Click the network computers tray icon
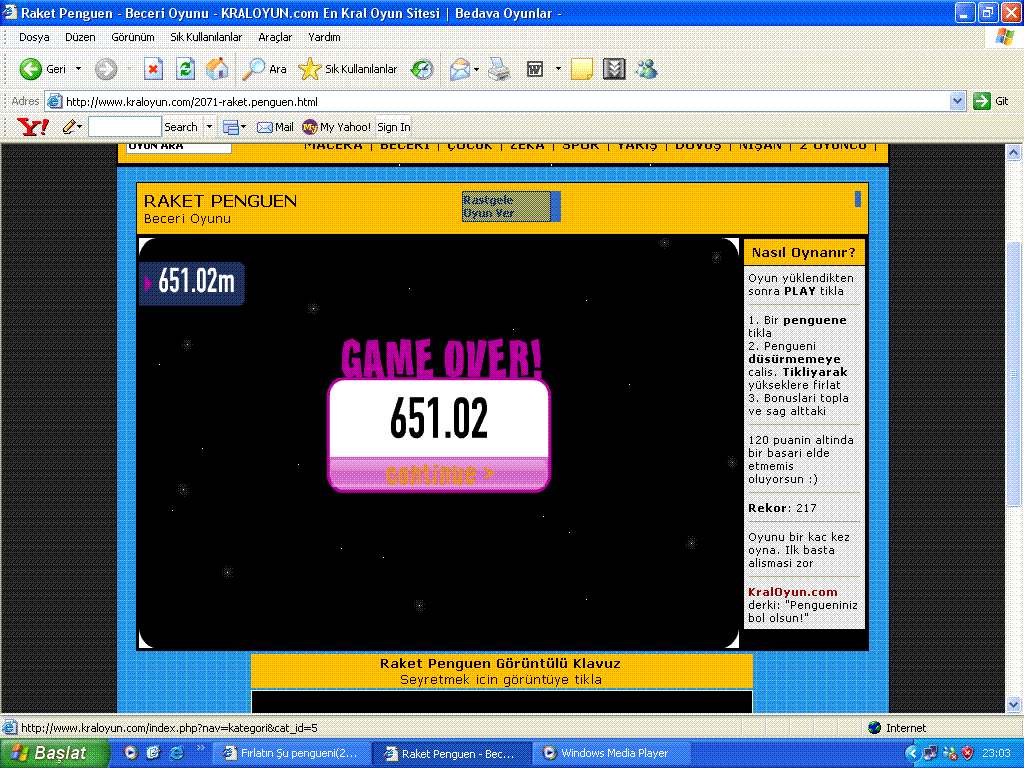 click(931, 753)
